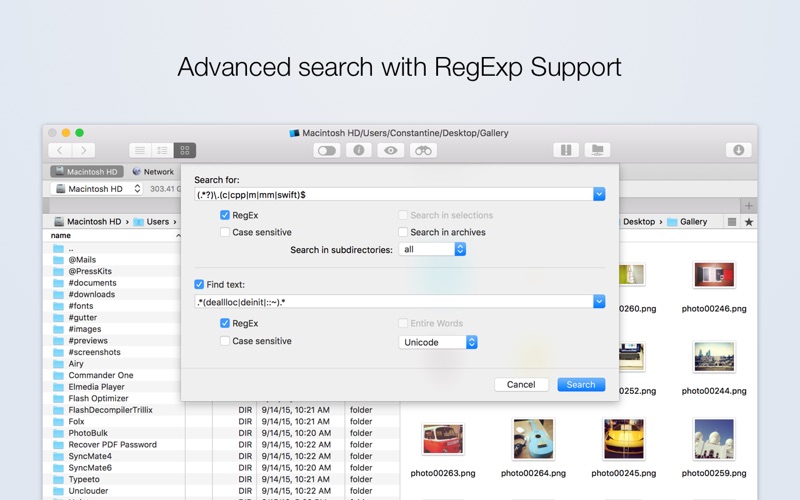Click Users in left breadcrumb path
This screenshot has height=500, width=800.
tap(151, 221)
